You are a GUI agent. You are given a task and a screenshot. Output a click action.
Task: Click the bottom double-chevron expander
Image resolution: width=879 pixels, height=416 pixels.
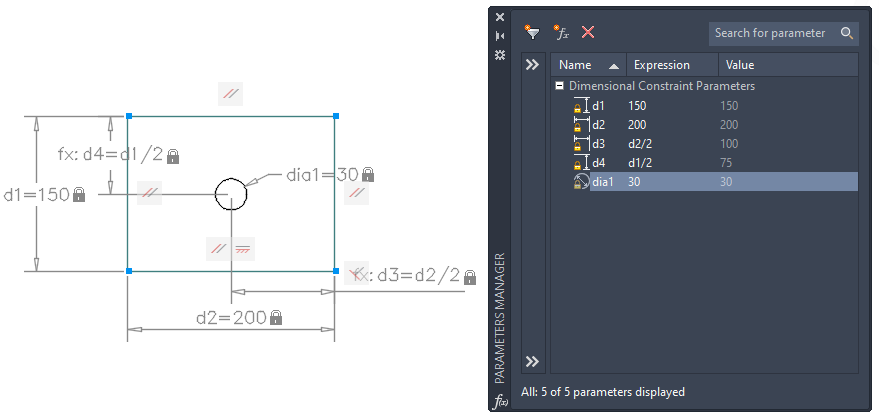(532, 361)
